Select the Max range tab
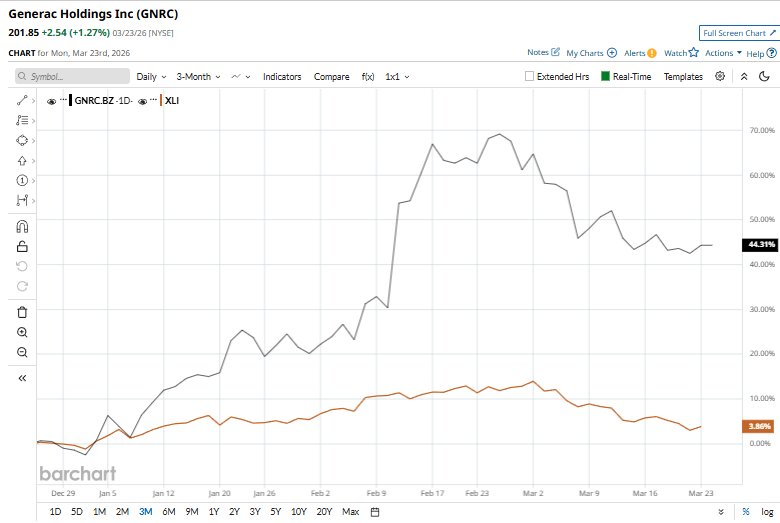The width and height of the screenshot is (780, 523). coord(351,512)
